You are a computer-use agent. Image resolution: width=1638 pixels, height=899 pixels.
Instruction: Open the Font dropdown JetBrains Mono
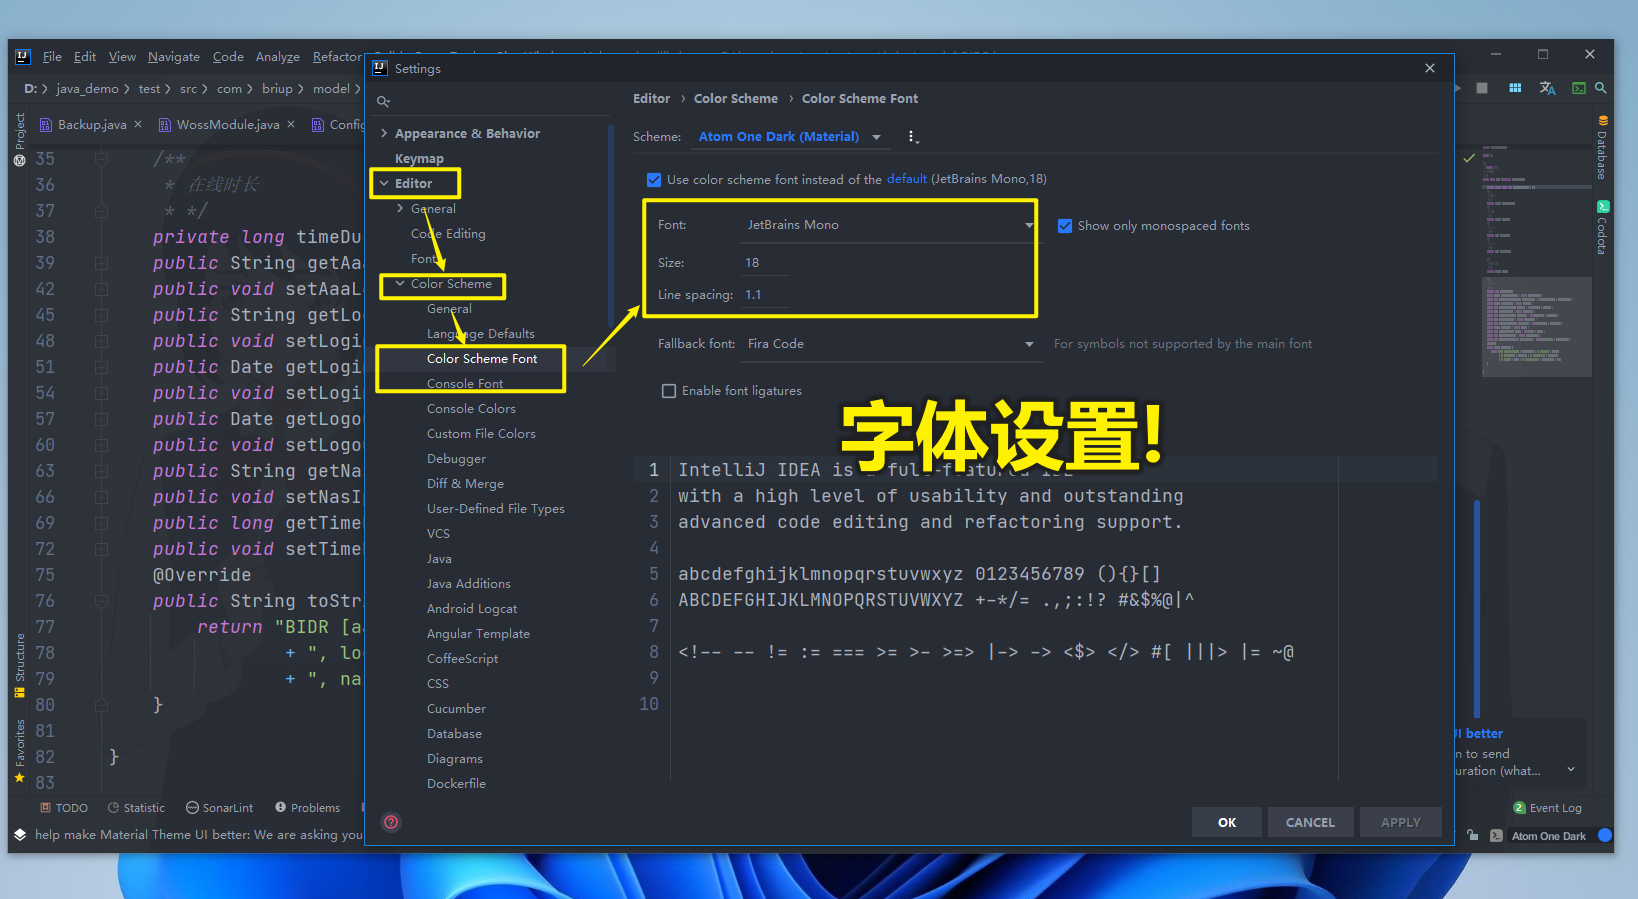point(889,225)
